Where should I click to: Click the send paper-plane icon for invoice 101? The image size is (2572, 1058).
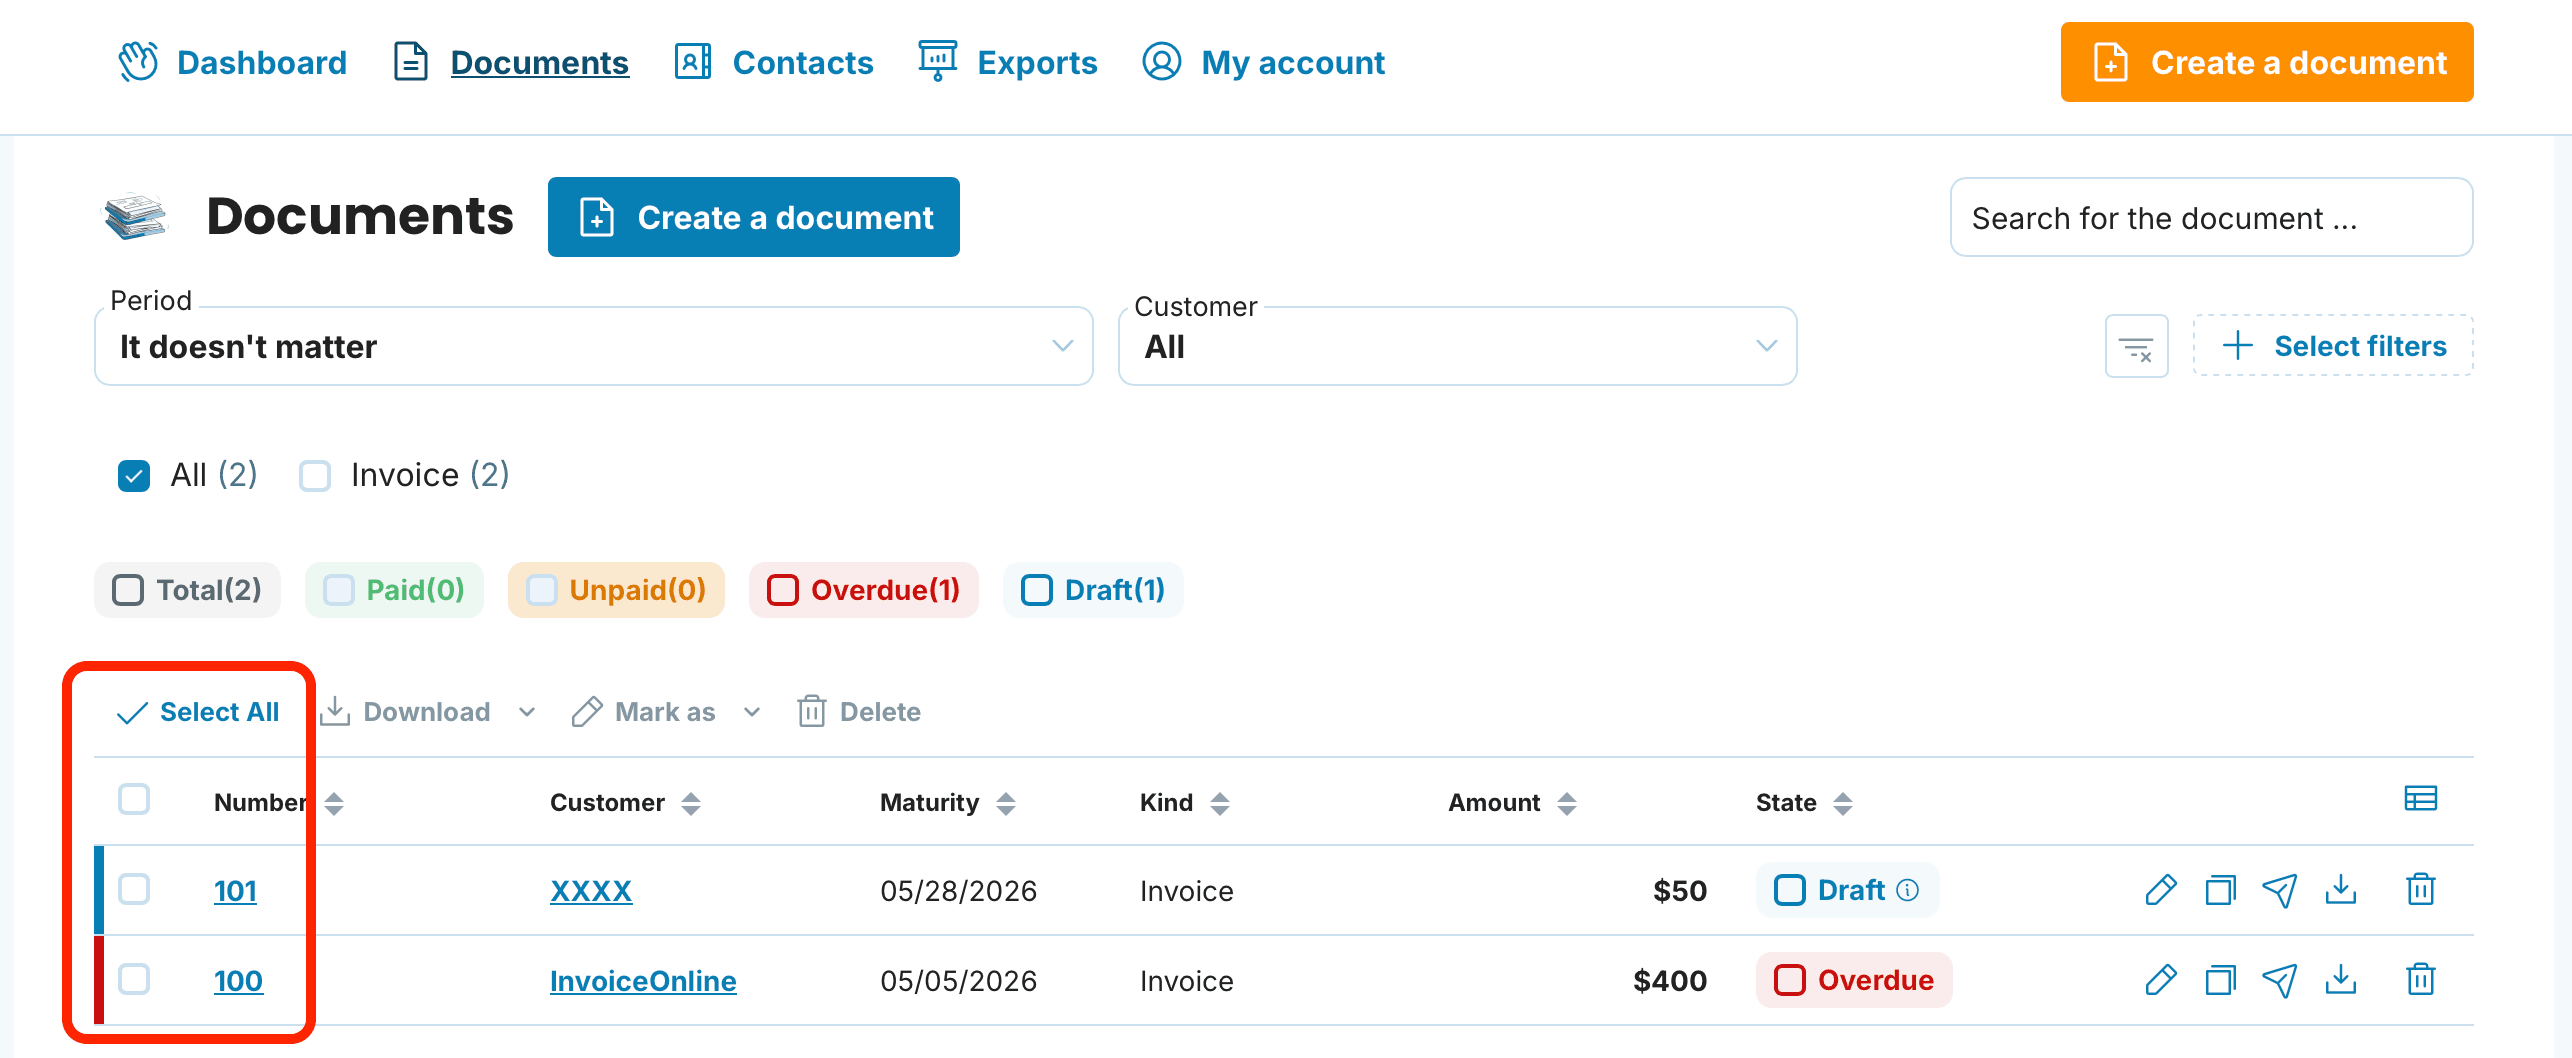[2280, 889]
